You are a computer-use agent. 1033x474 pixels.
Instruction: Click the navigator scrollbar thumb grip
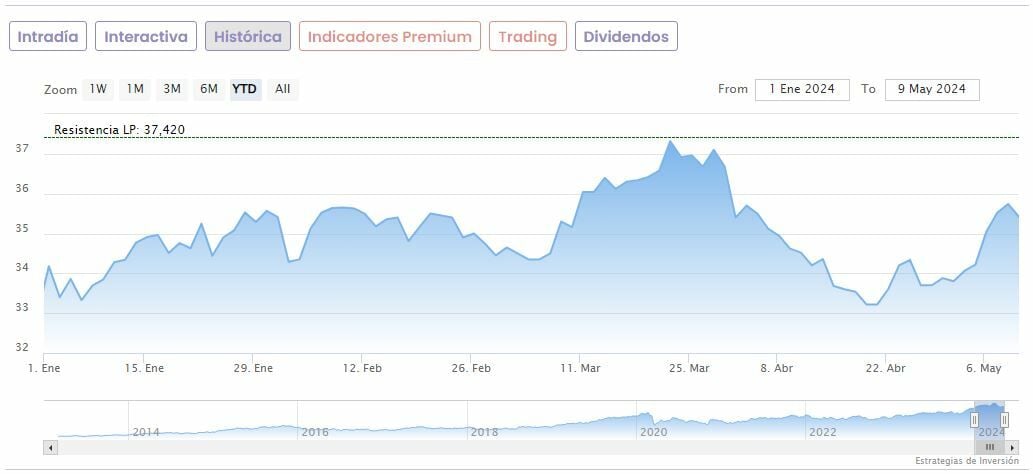pos(990,447)
